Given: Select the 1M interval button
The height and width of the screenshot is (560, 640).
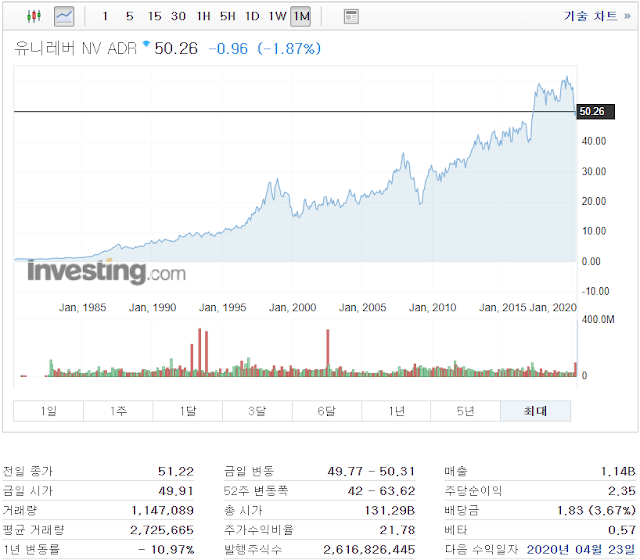Looking at the screenshot, I should (x=301, y=16).
